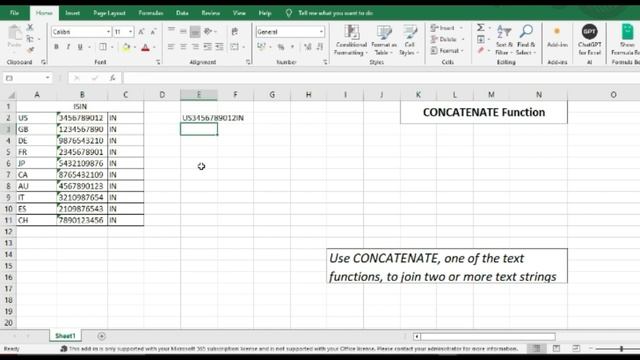640x360 pixels.
Task: Apply the red Font Color
Action: (x=145, y=47)
